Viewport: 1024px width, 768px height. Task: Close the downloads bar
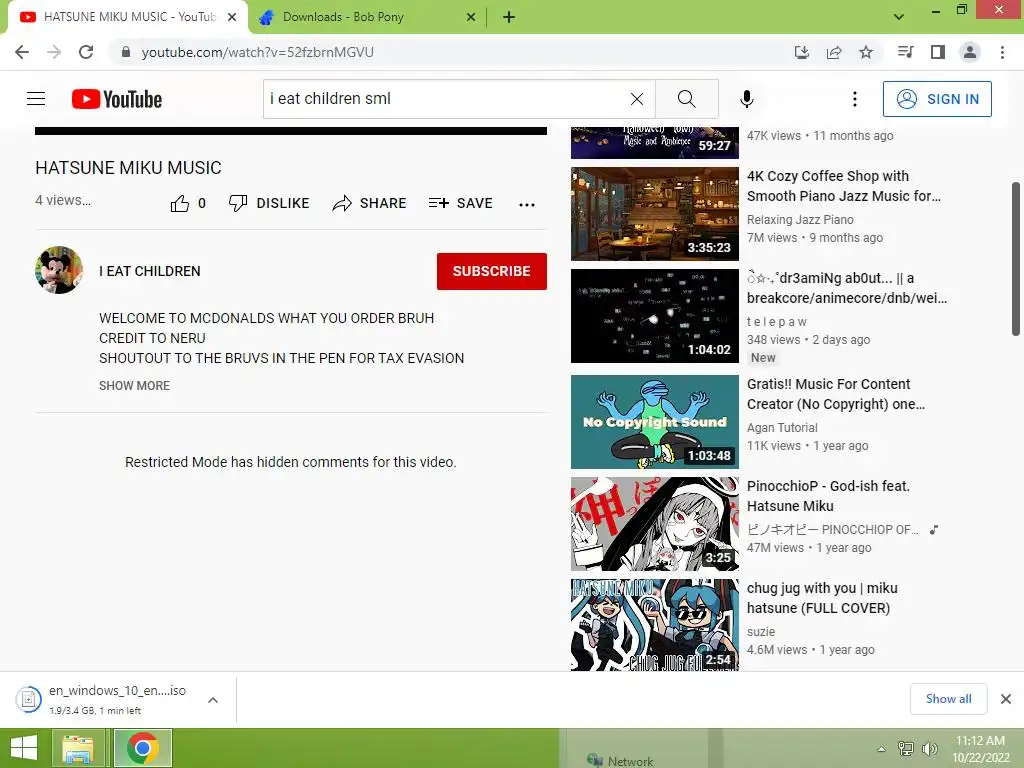click(1006, 699)
